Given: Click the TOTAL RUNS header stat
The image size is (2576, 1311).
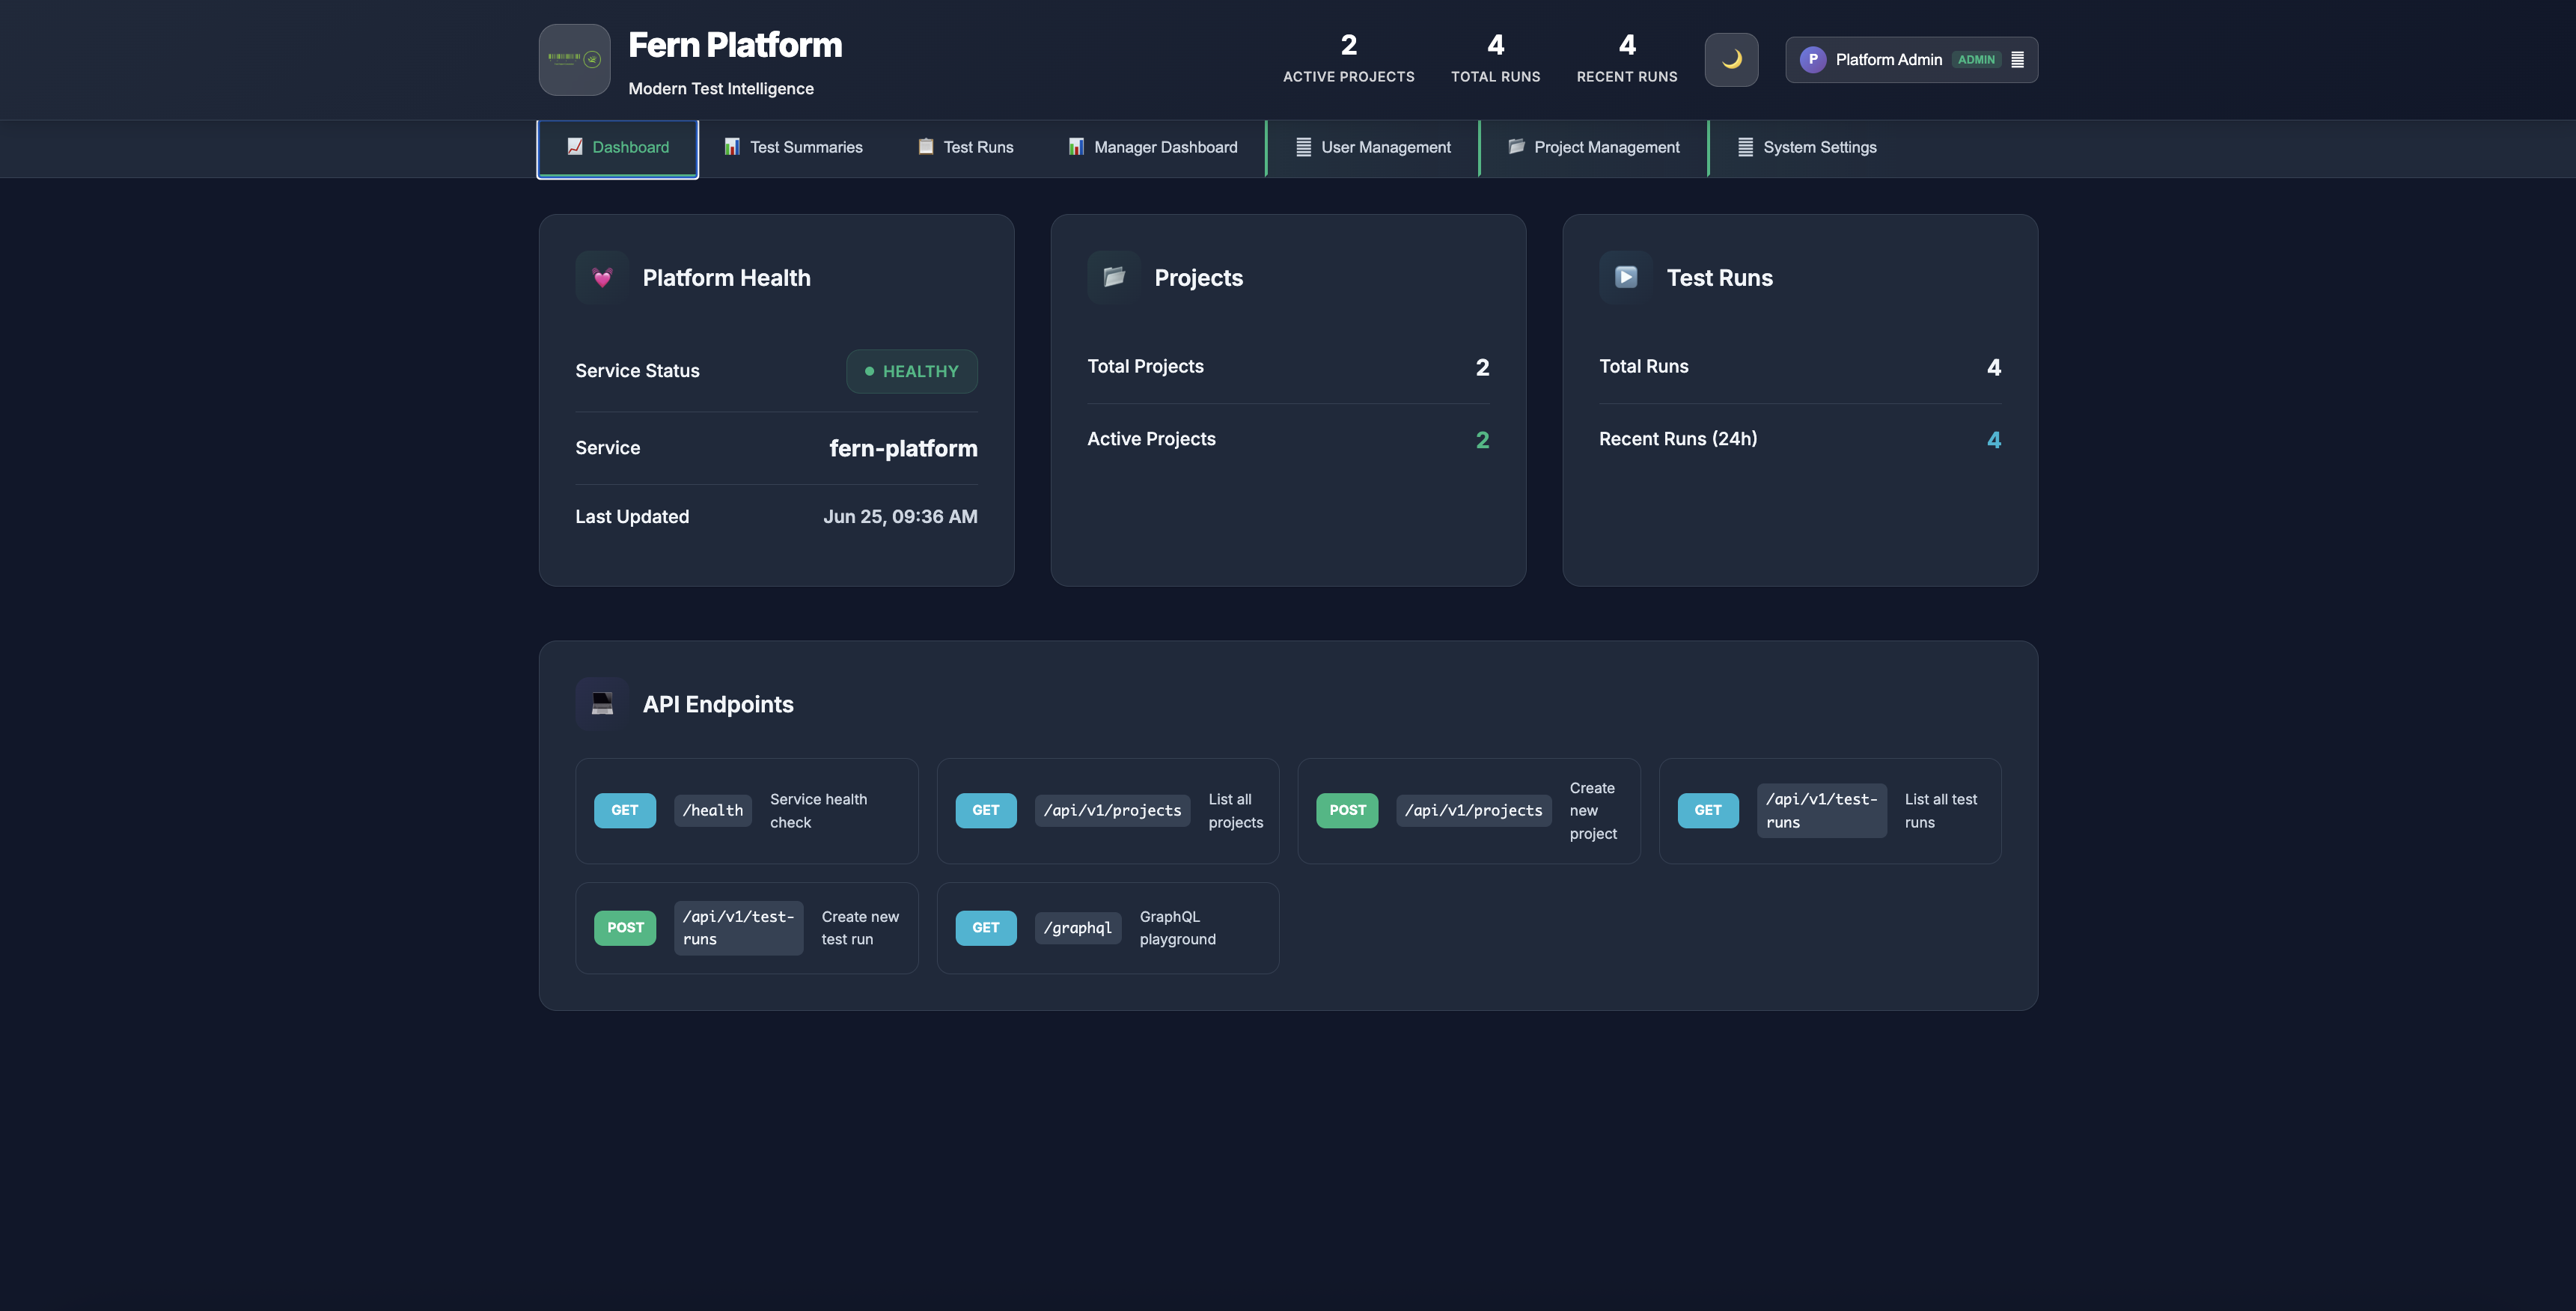Looking at the screenshot, I should [1495, 58].
